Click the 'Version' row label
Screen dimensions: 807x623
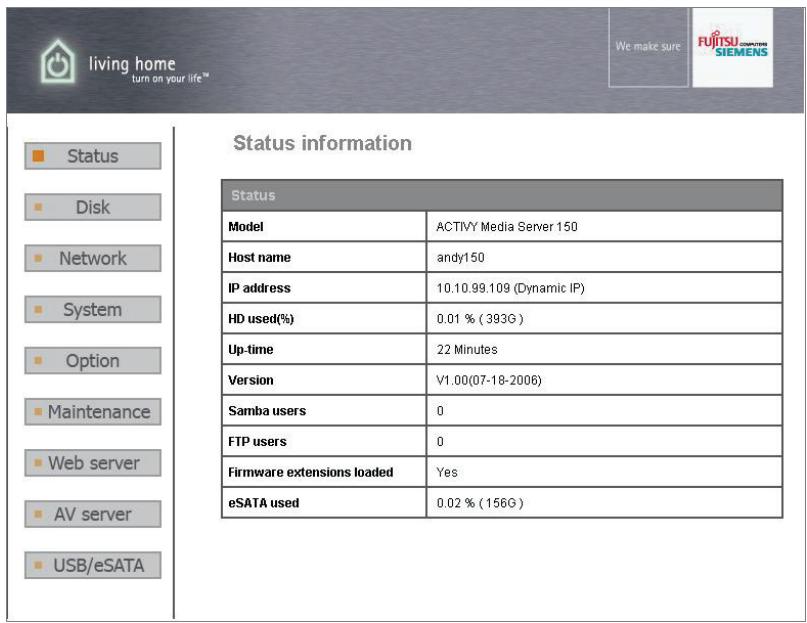tap(251, 380)
